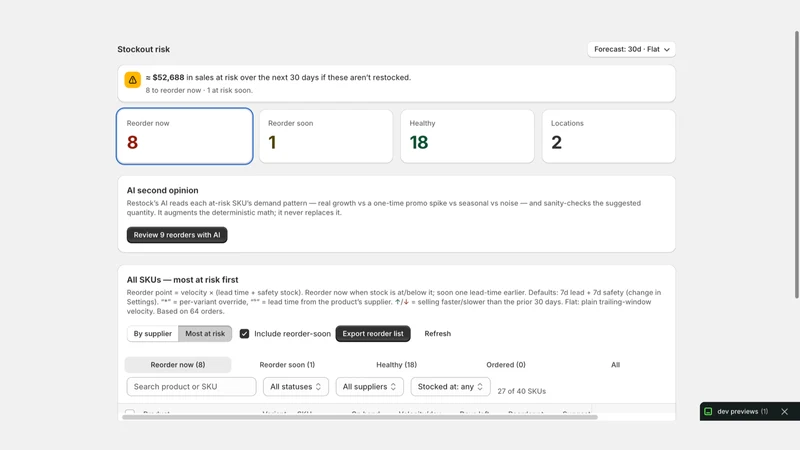Screen dimensions: 800x450
Task: Click the dev previews green icon
Action: [x=708, y=411]
